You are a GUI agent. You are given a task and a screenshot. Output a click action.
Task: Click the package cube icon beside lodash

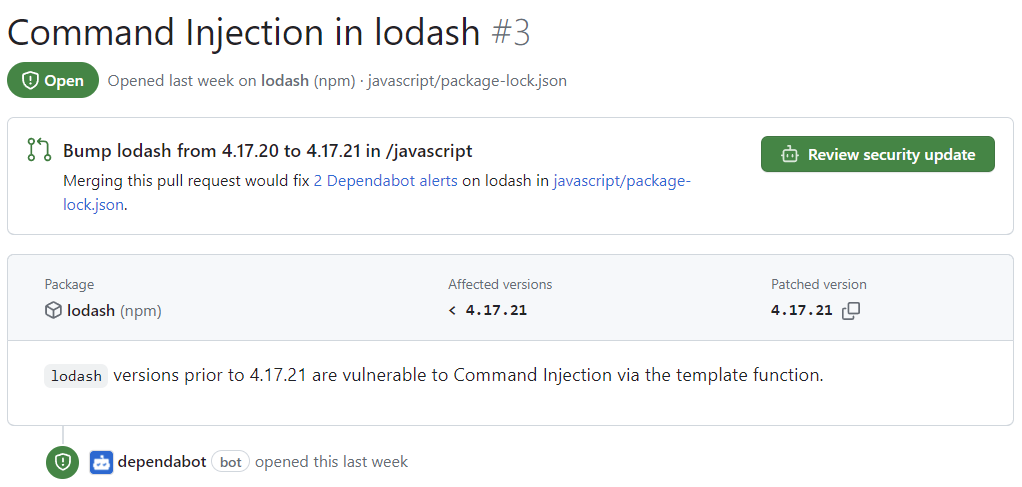[x=53, y=311]
